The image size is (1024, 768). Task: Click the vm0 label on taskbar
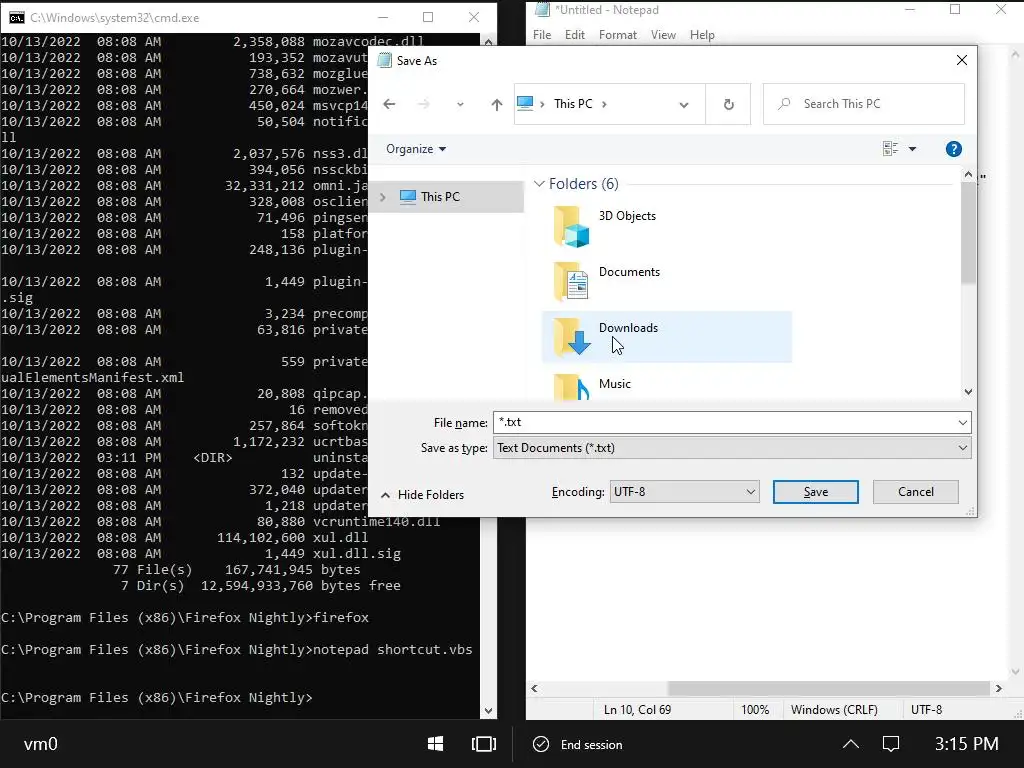click(x=40, y=744)
